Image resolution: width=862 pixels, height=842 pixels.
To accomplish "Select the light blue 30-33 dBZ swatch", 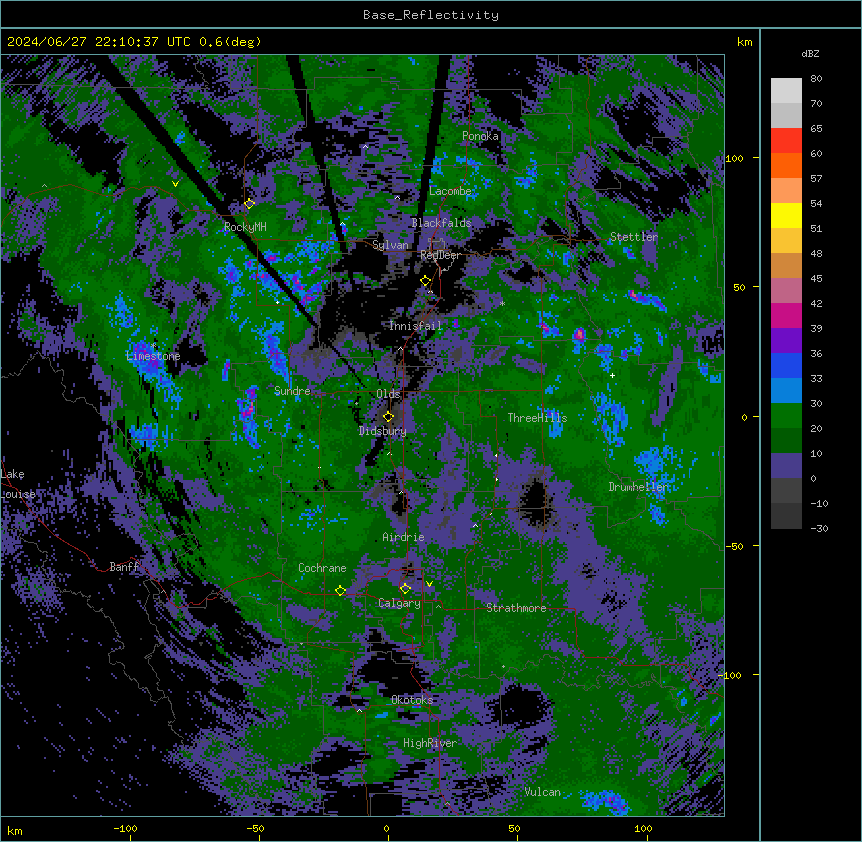I will (786, 391).
